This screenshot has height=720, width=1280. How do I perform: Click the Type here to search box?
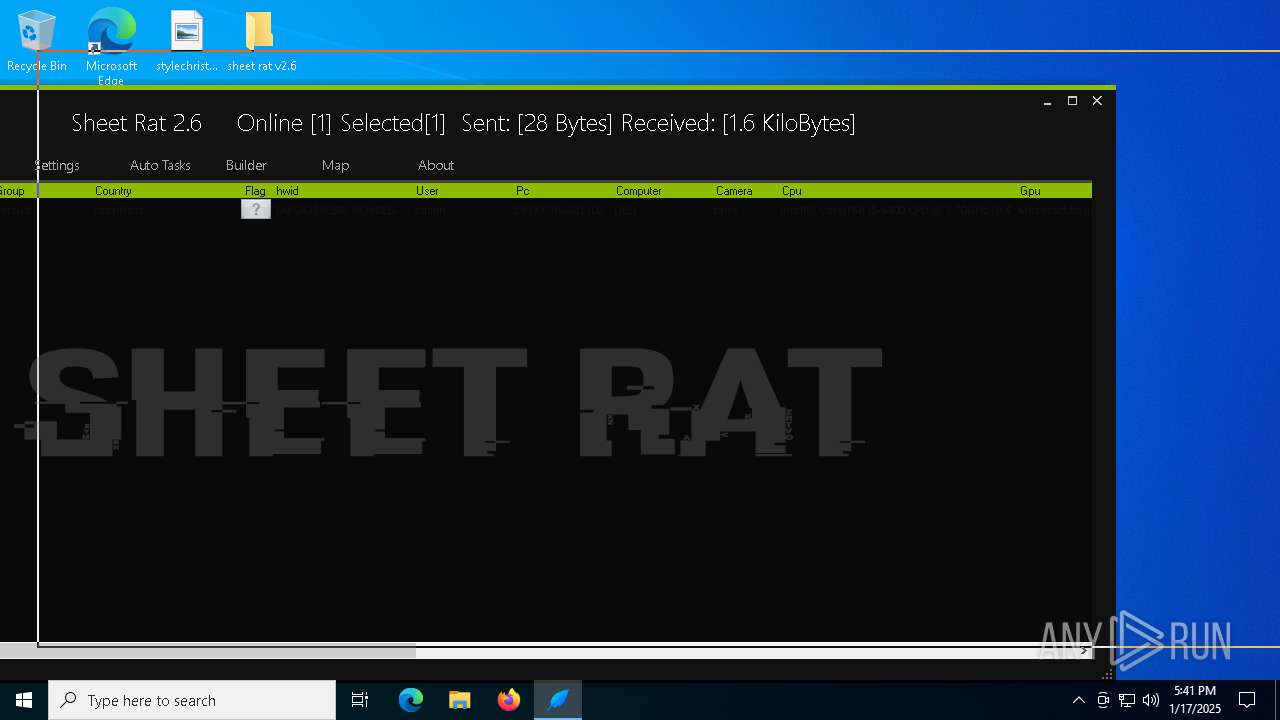tap(192, 700)
